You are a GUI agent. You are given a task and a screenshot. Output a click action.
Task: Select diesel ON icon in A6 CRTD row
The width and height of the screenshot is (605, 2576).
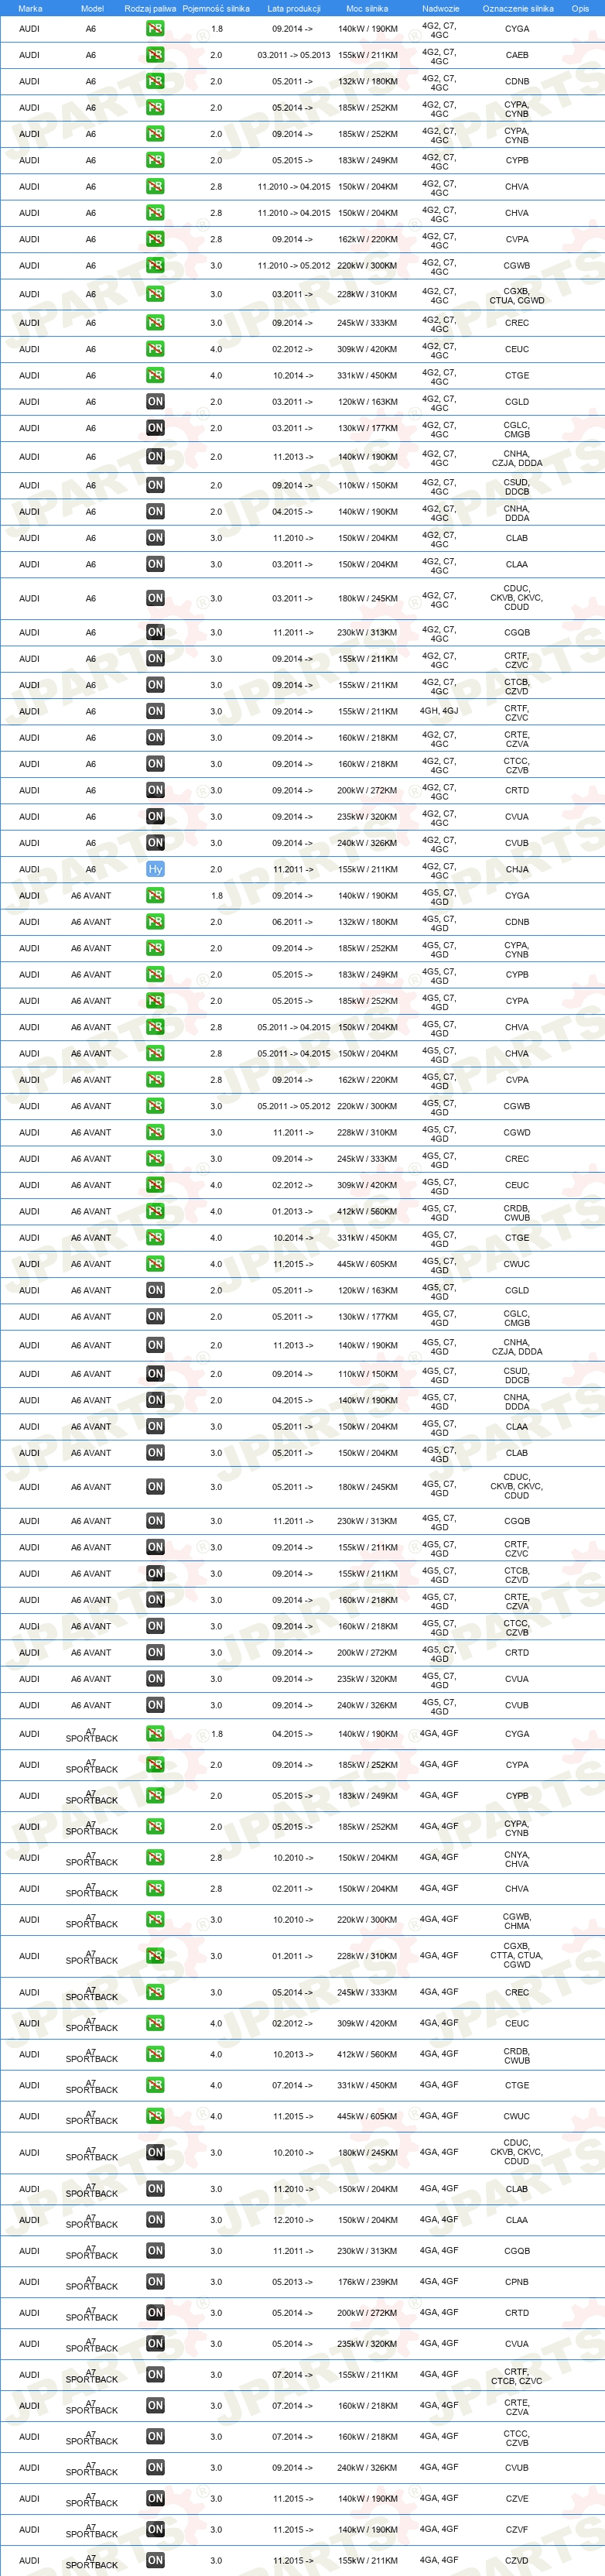tap(155, 790)
